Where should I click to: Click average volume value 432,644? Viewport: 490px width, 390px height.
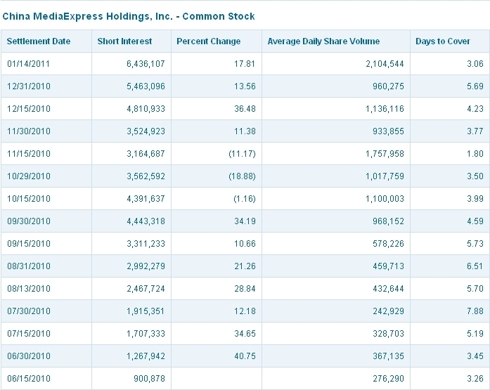coord(388,289)
